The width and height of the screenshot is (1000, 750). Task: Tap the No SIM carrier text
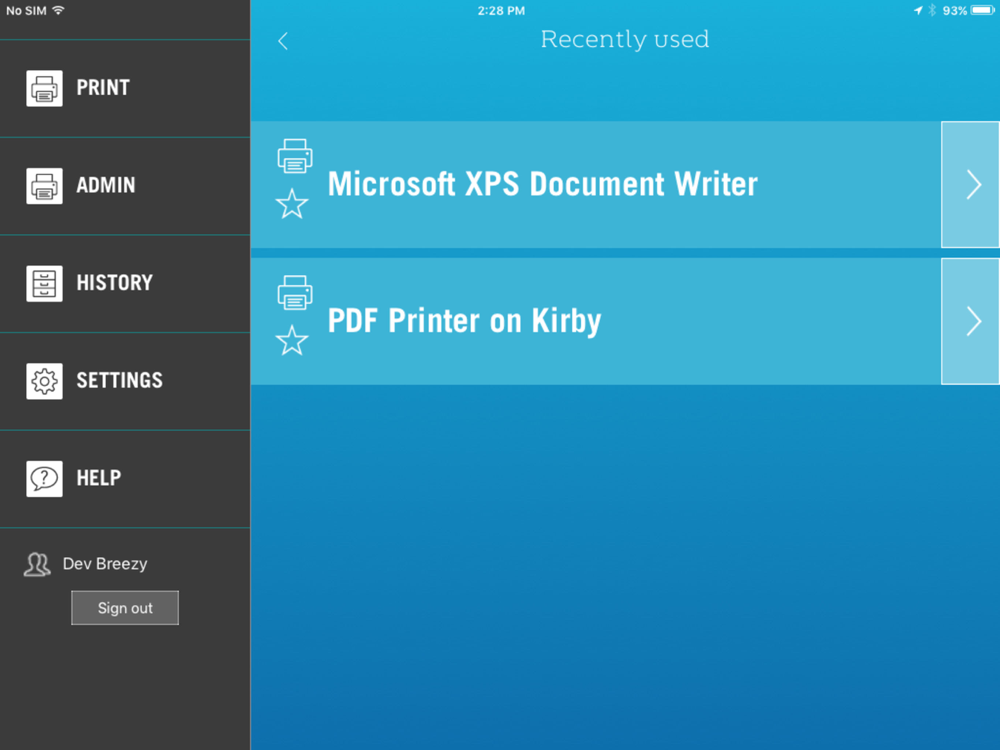point(26,11)
